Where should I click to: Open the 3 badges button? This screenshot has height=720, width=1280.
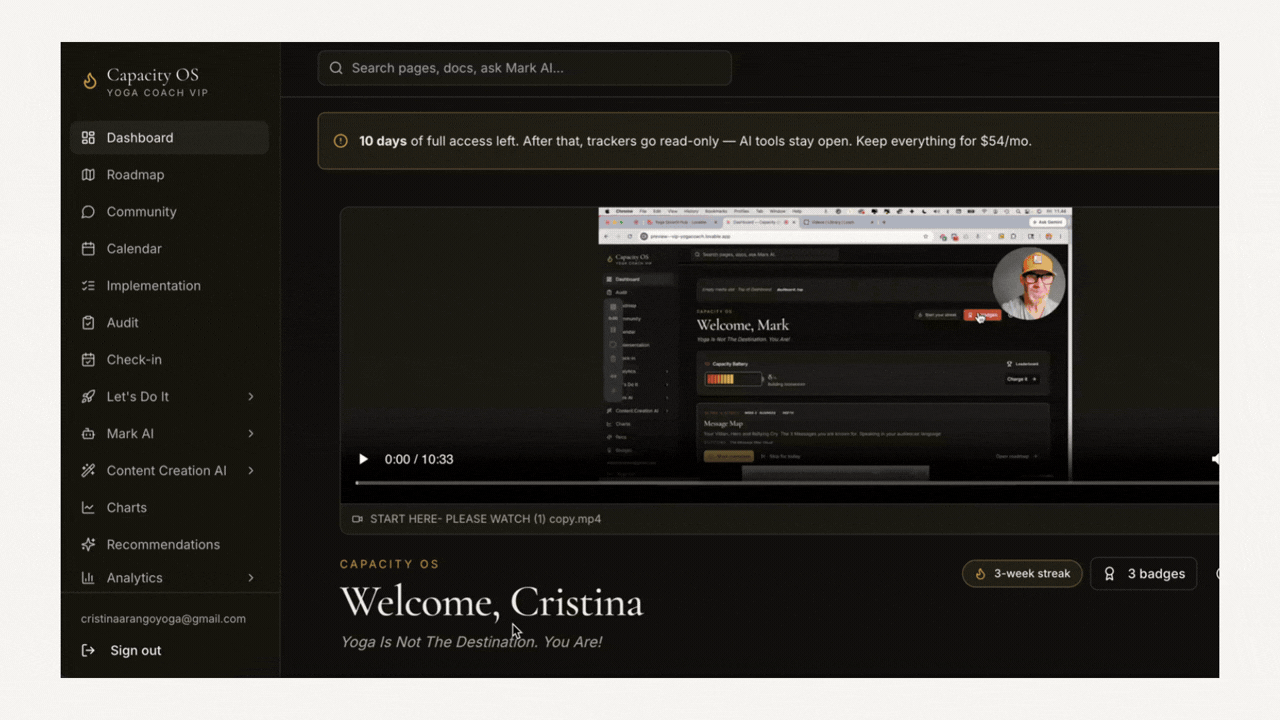(x=1143, y=574)
